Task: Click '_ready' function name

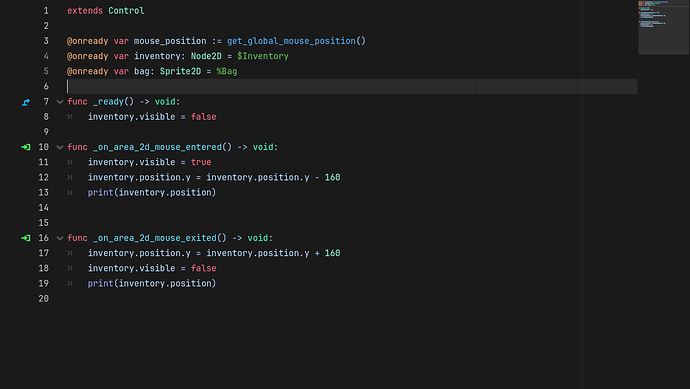Action: click(109, 102)
